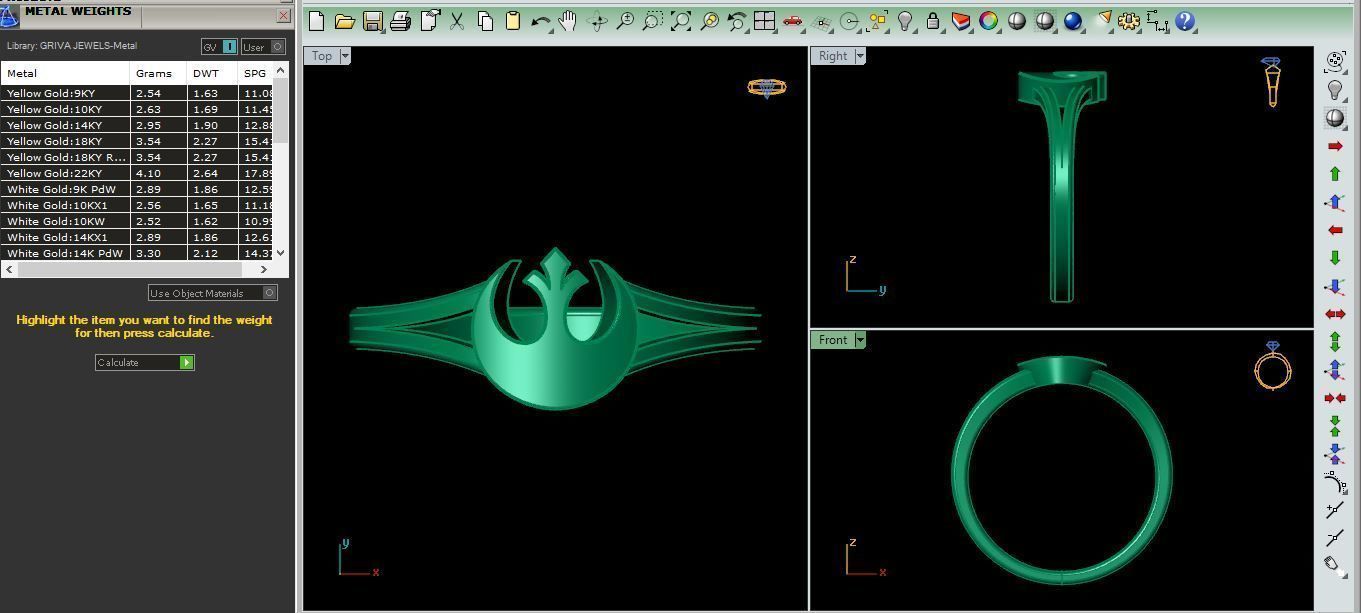Image resolution: width=1361 pixels, height=613 pixels.
Task: Print using the printer icon
Action: click(x=401, y=21)
